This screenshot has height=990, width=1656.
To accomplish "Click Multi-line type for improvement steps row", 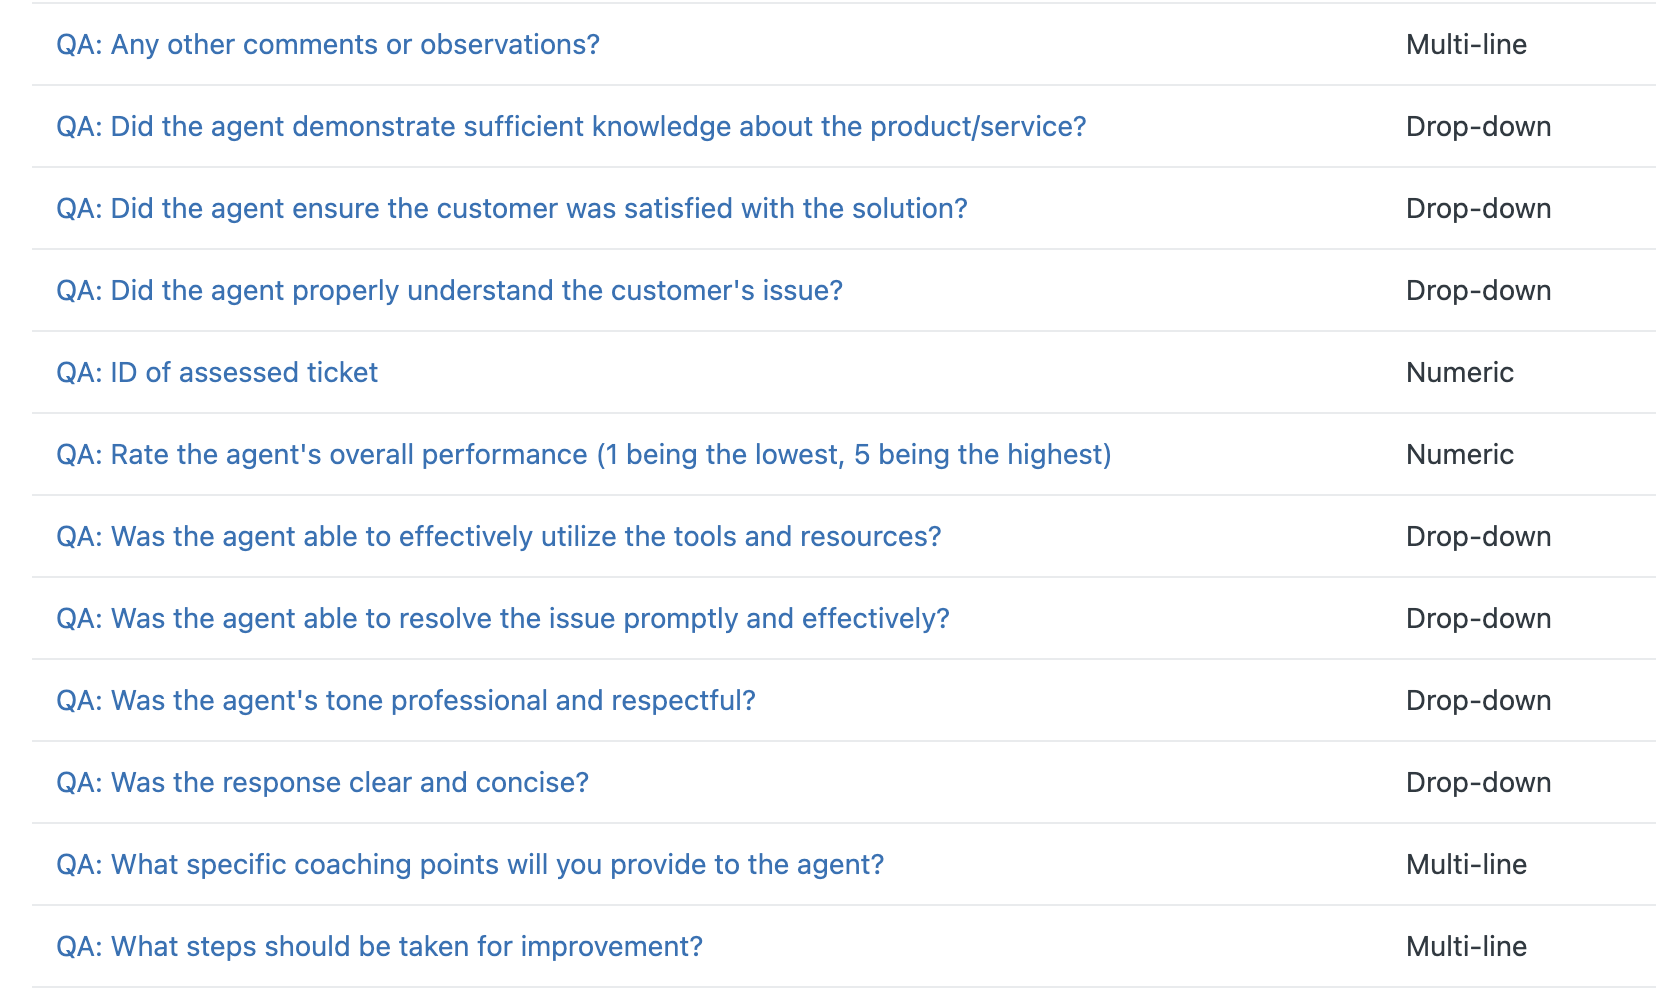I will pyautogui.click(x=1466, y=947).
